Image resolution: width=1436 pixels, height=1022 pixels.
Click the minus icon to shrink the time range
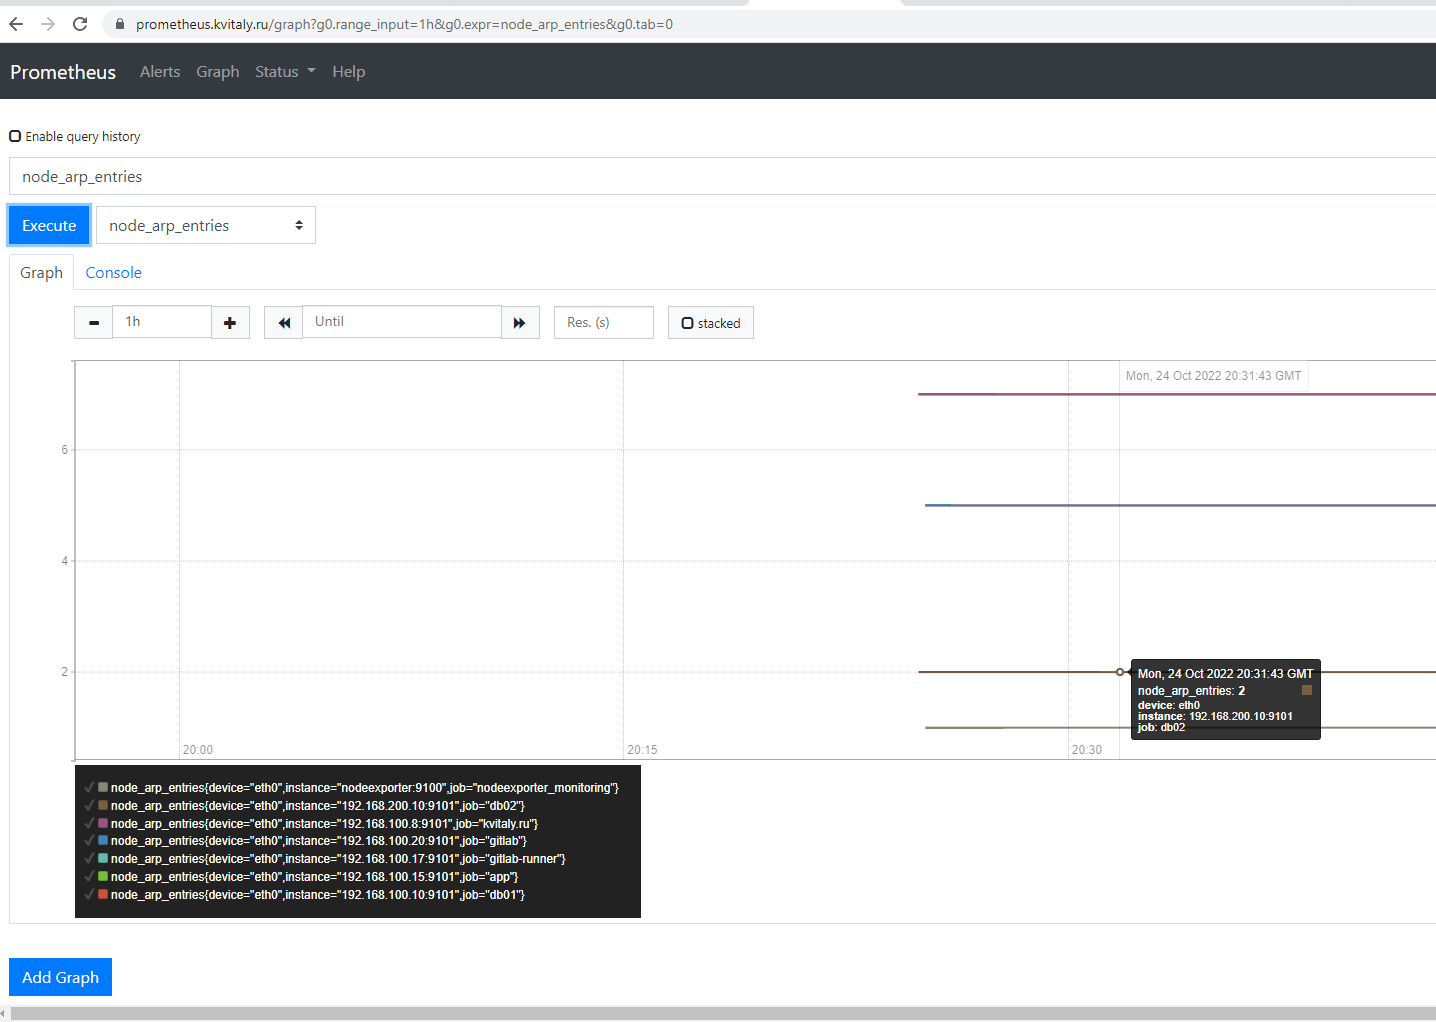pyautogui.click(x=93, y=322)
